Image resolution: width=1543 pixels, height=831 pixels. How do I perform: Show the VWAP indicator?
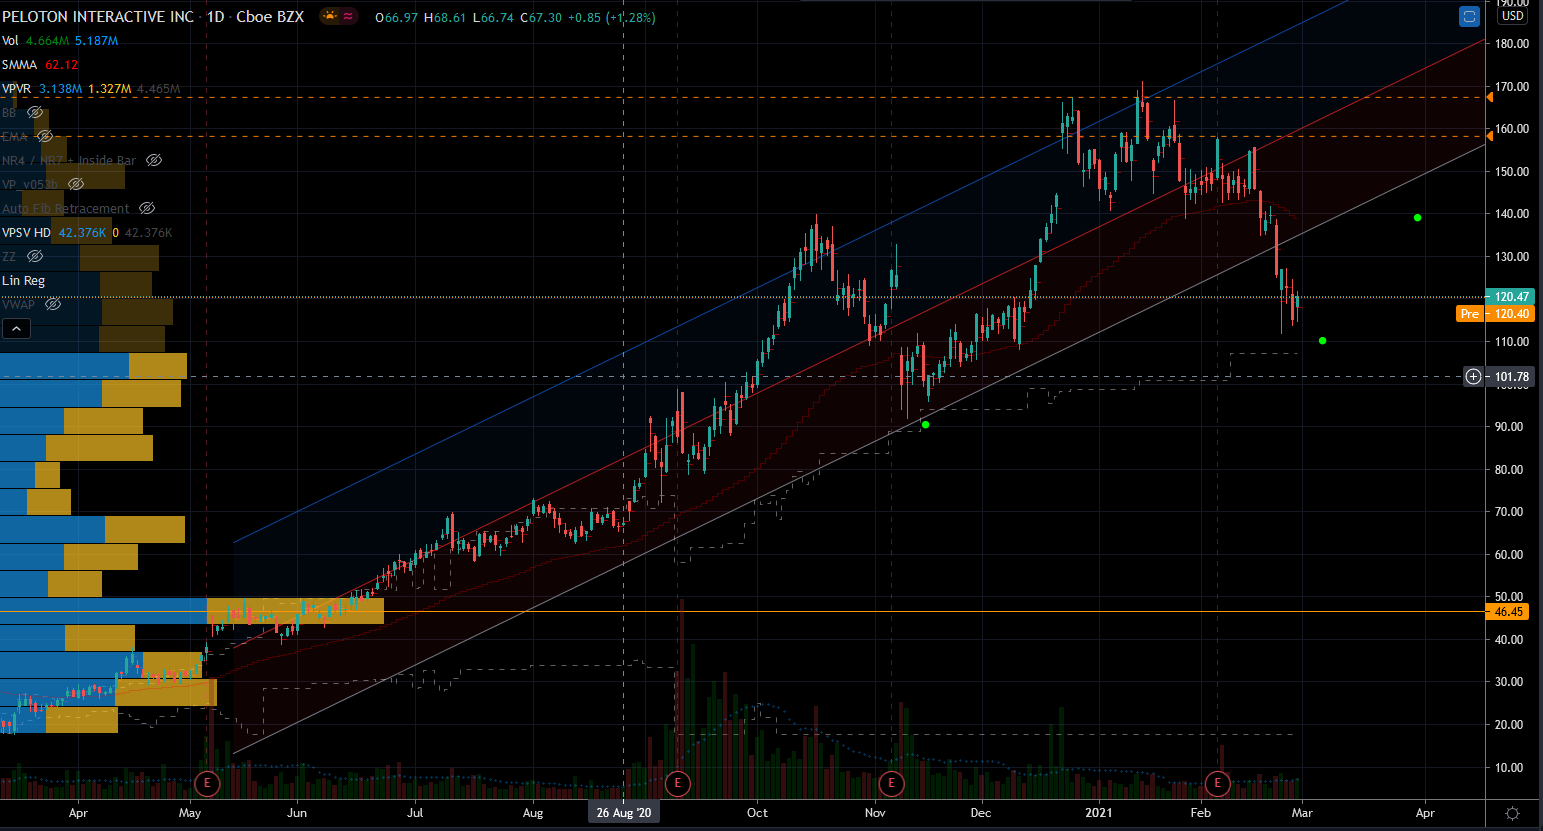53,304
